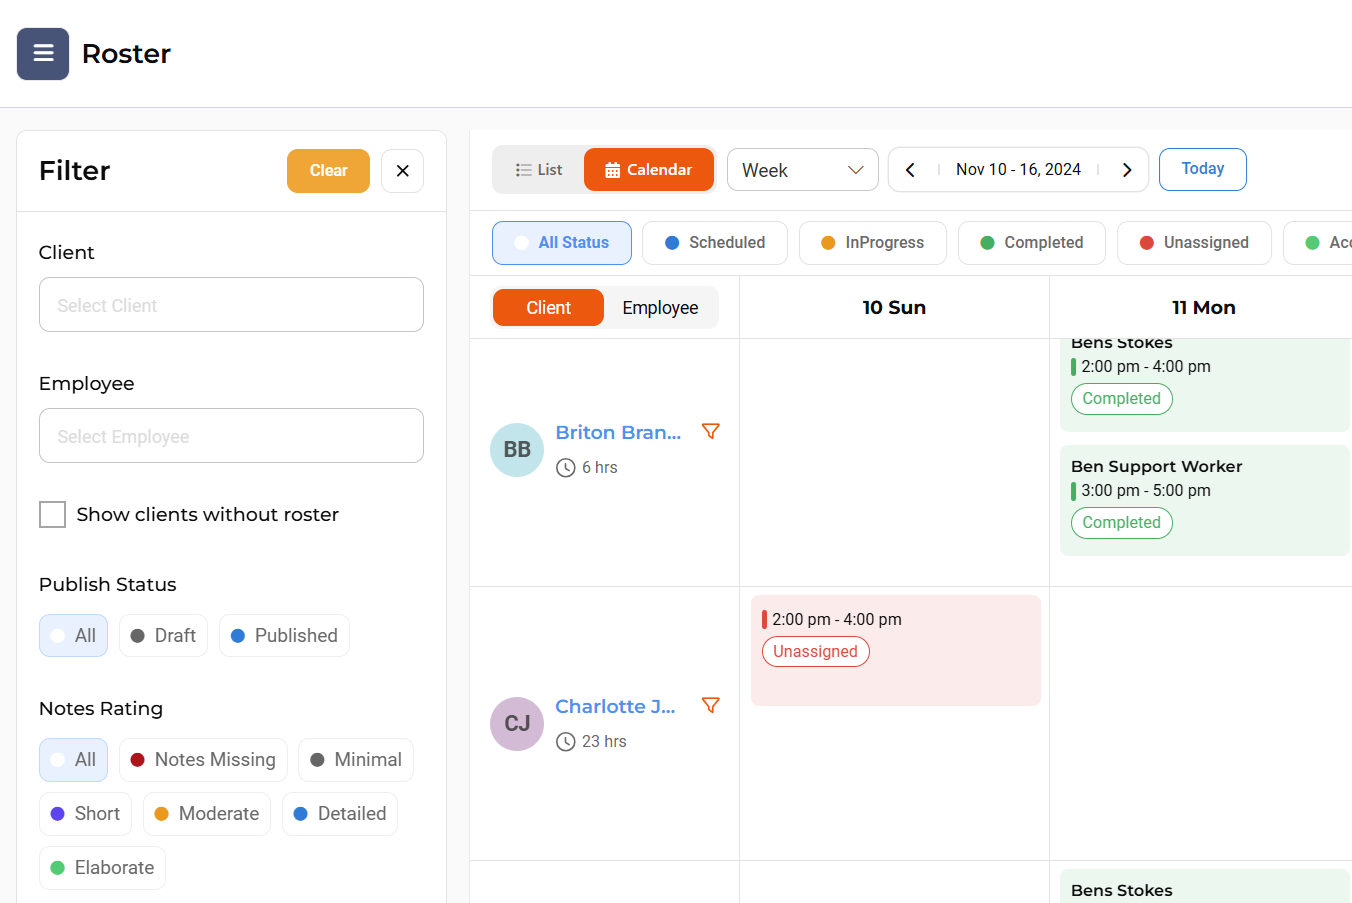Image resolution: width=1352 pixels, height=903 pixels.
Task: Switch to List view
Action: click(x=539, y=170)
